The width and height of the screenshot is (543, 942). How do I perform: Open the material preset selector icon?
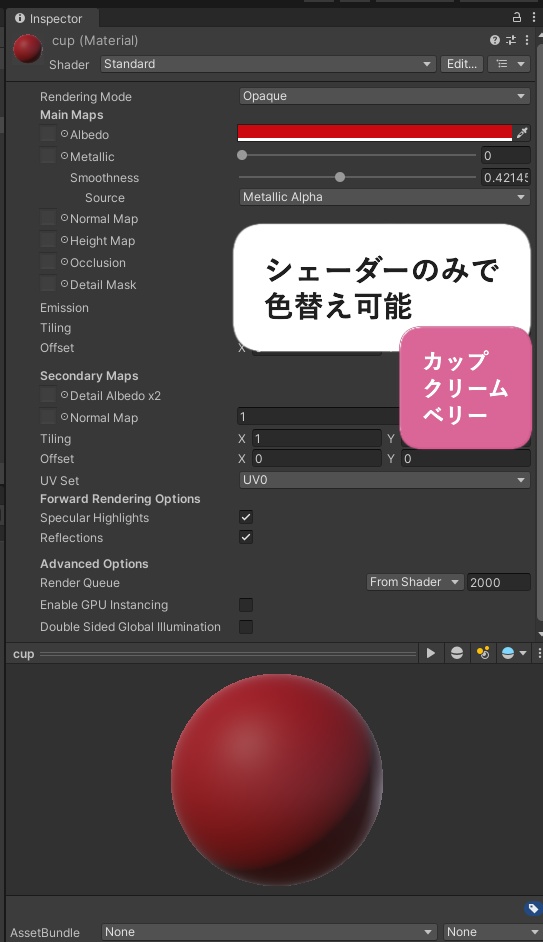[511, 40]
